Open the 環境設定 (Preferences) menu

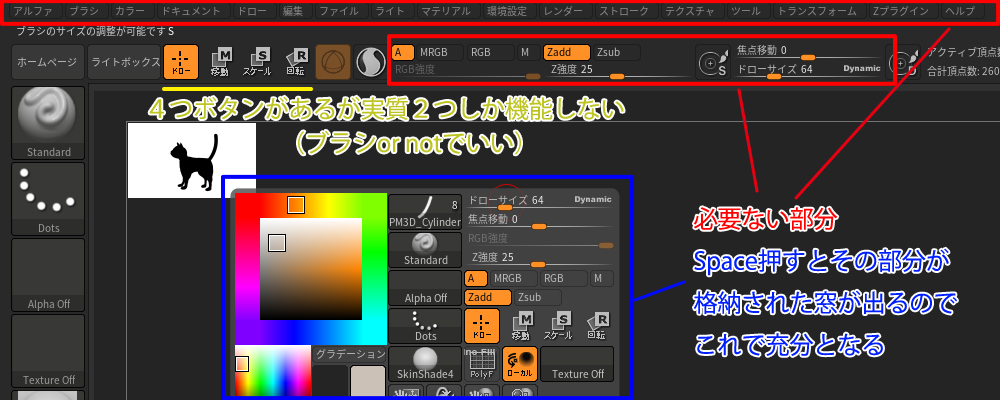coord(508,11)
